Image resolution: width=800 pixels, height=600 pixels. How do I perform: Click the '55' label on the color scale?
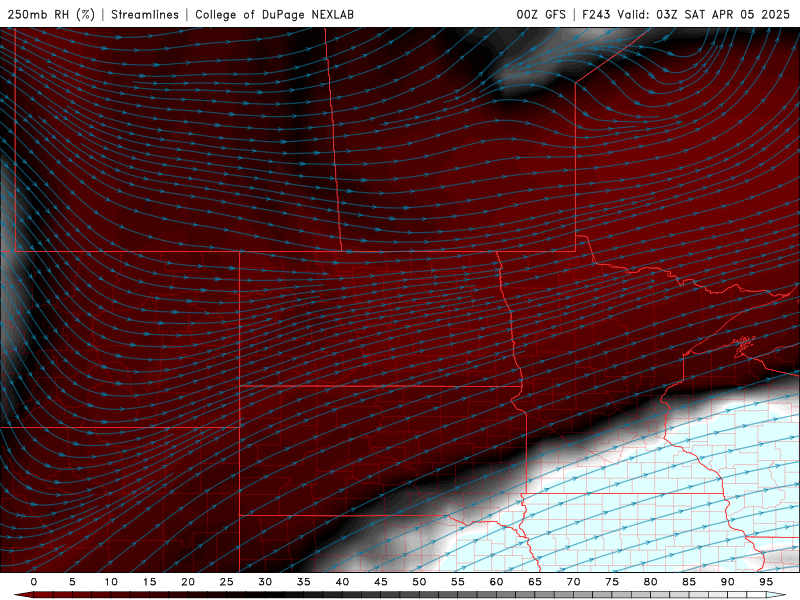click(458, 582)
